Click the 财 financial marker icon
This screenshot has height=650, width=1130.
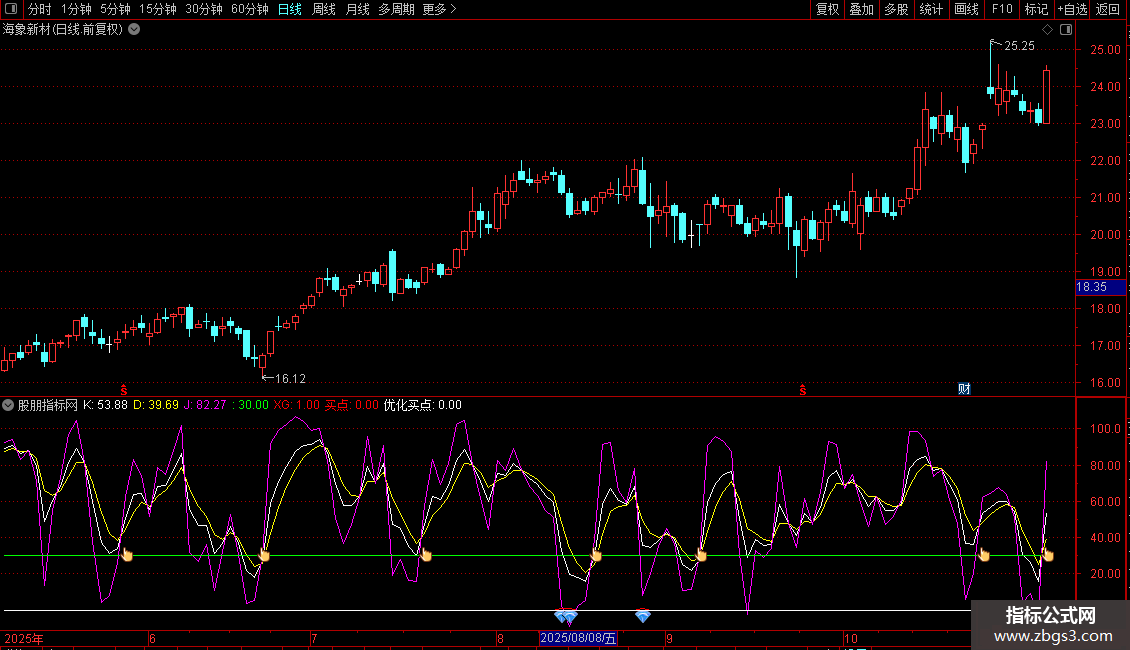[964, 389]
